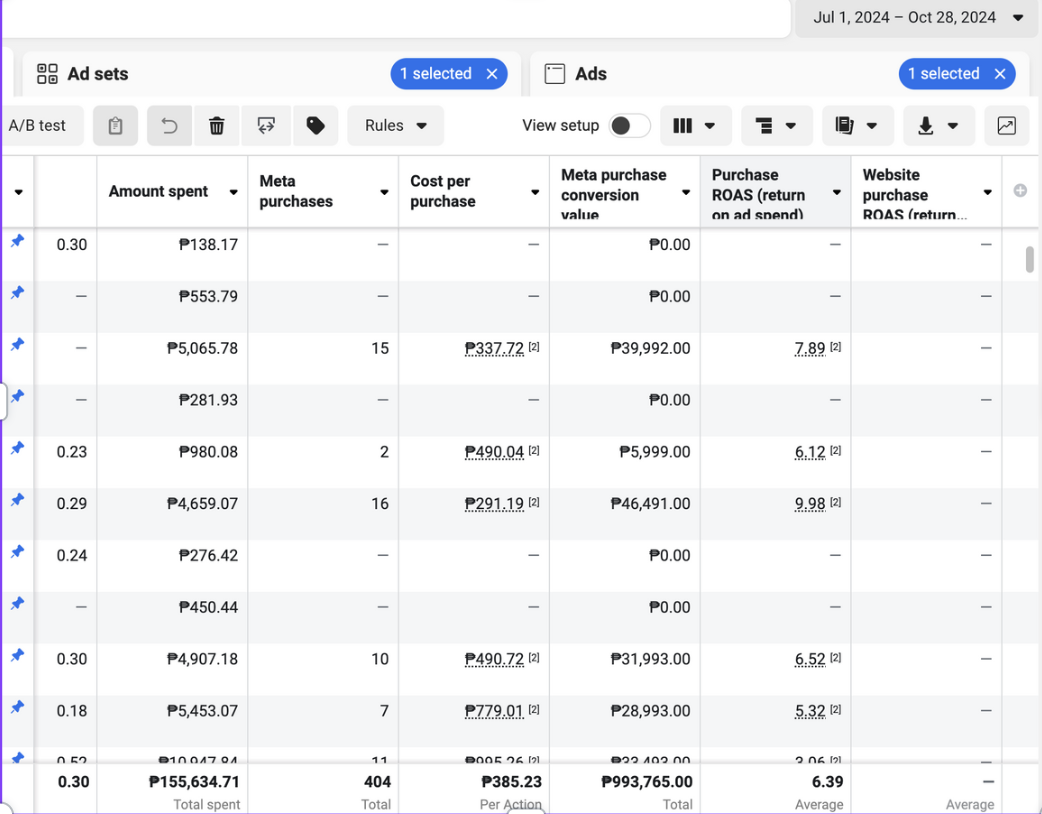This screenshot has height=814, width=1042.
Task: Click the breakdown icon
Action: click(764, 126)
